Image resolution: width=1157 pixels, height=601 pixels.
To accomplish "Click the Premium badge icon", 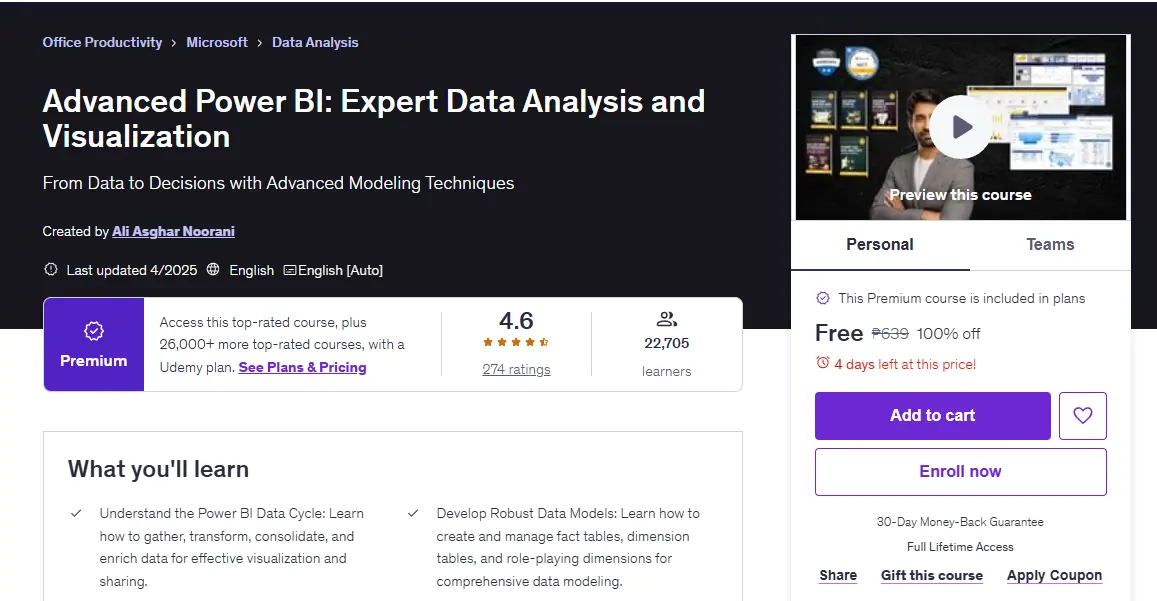I will coord(94,331).
